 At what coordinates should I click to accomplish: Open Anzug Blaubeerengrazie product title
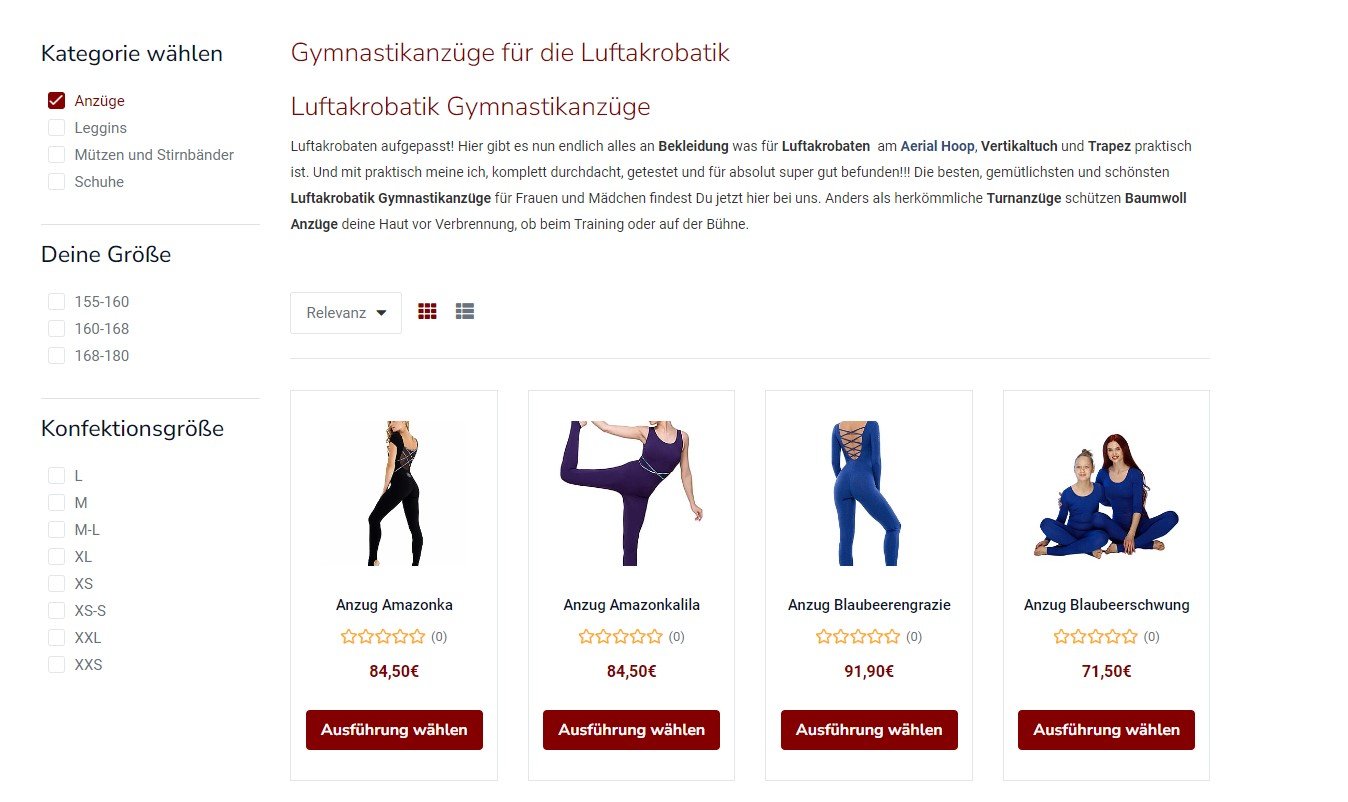[x=869, y=605]
